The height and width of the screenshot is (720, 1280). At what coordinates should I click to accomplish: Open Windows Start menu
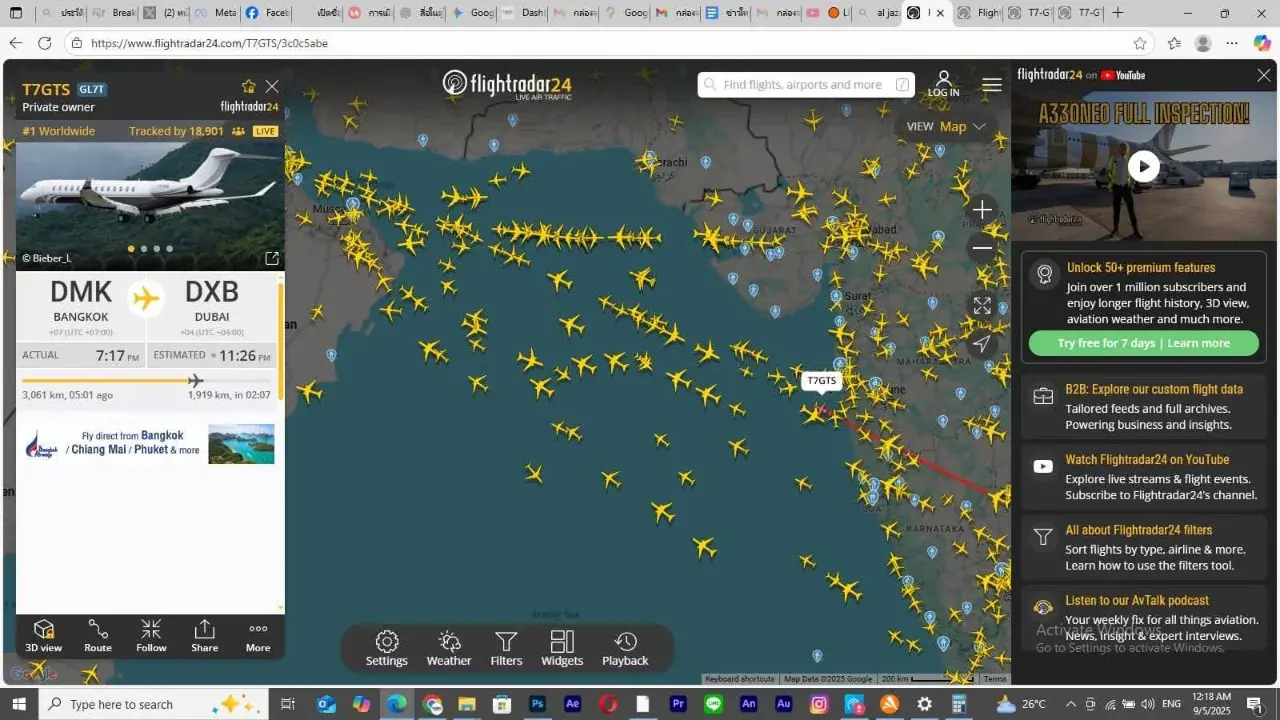18,704
